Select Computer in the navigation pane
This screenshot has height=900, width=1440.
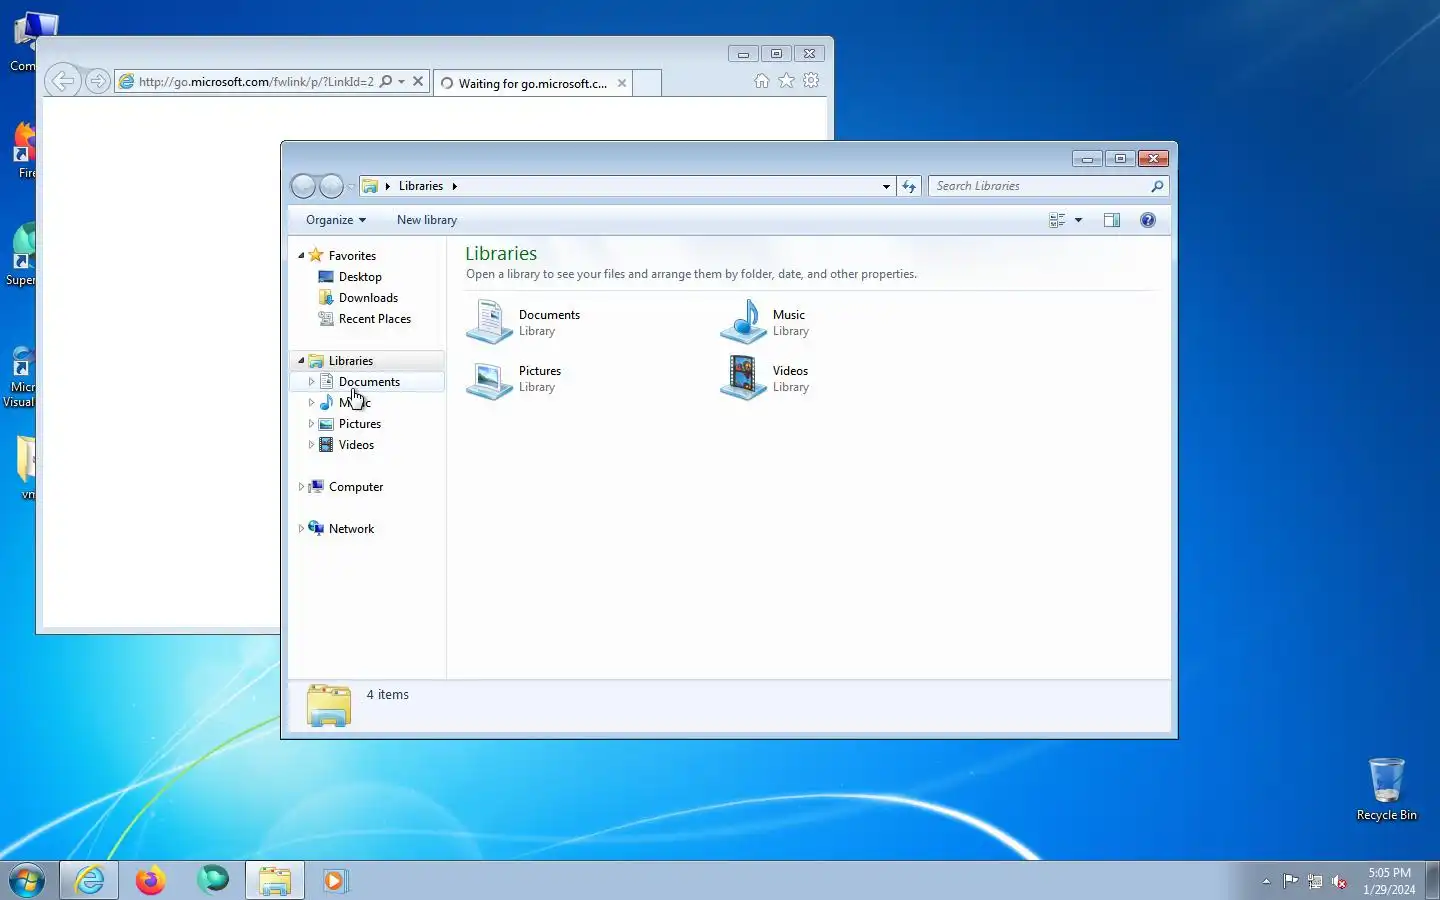(x=356, y=487)
